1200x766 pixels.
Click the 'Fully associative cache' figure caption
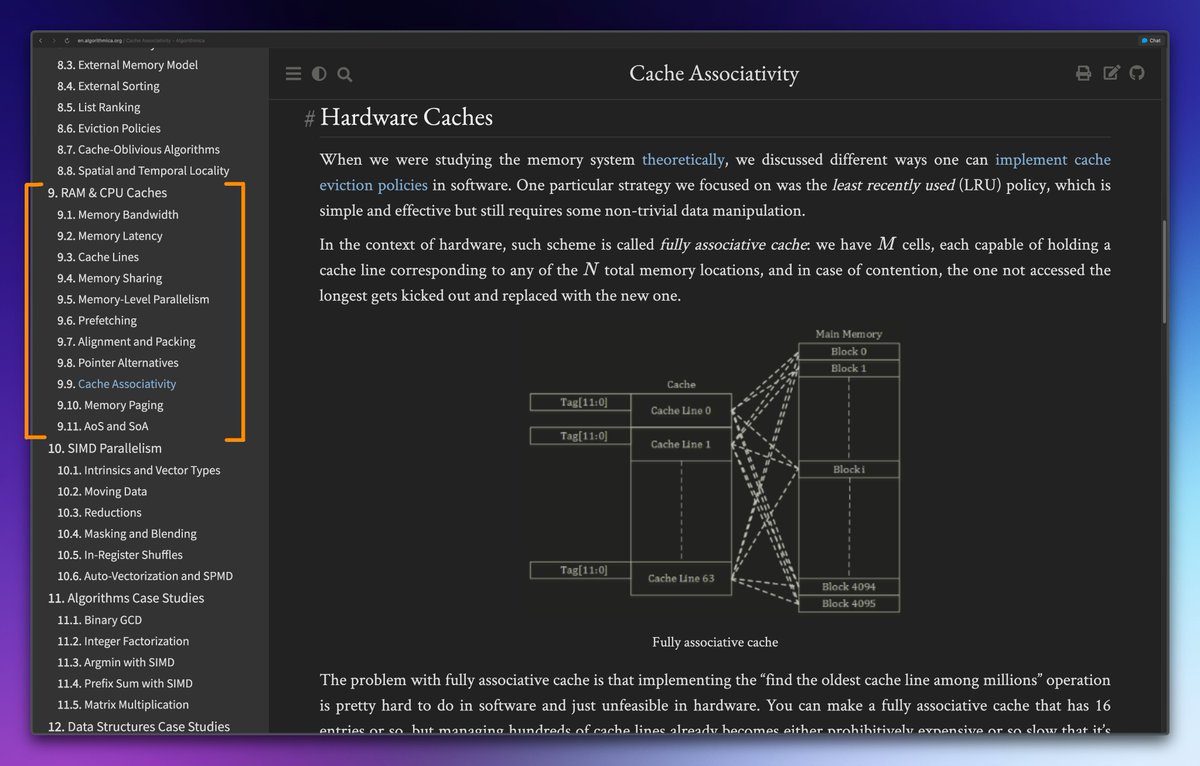(715, 642)
